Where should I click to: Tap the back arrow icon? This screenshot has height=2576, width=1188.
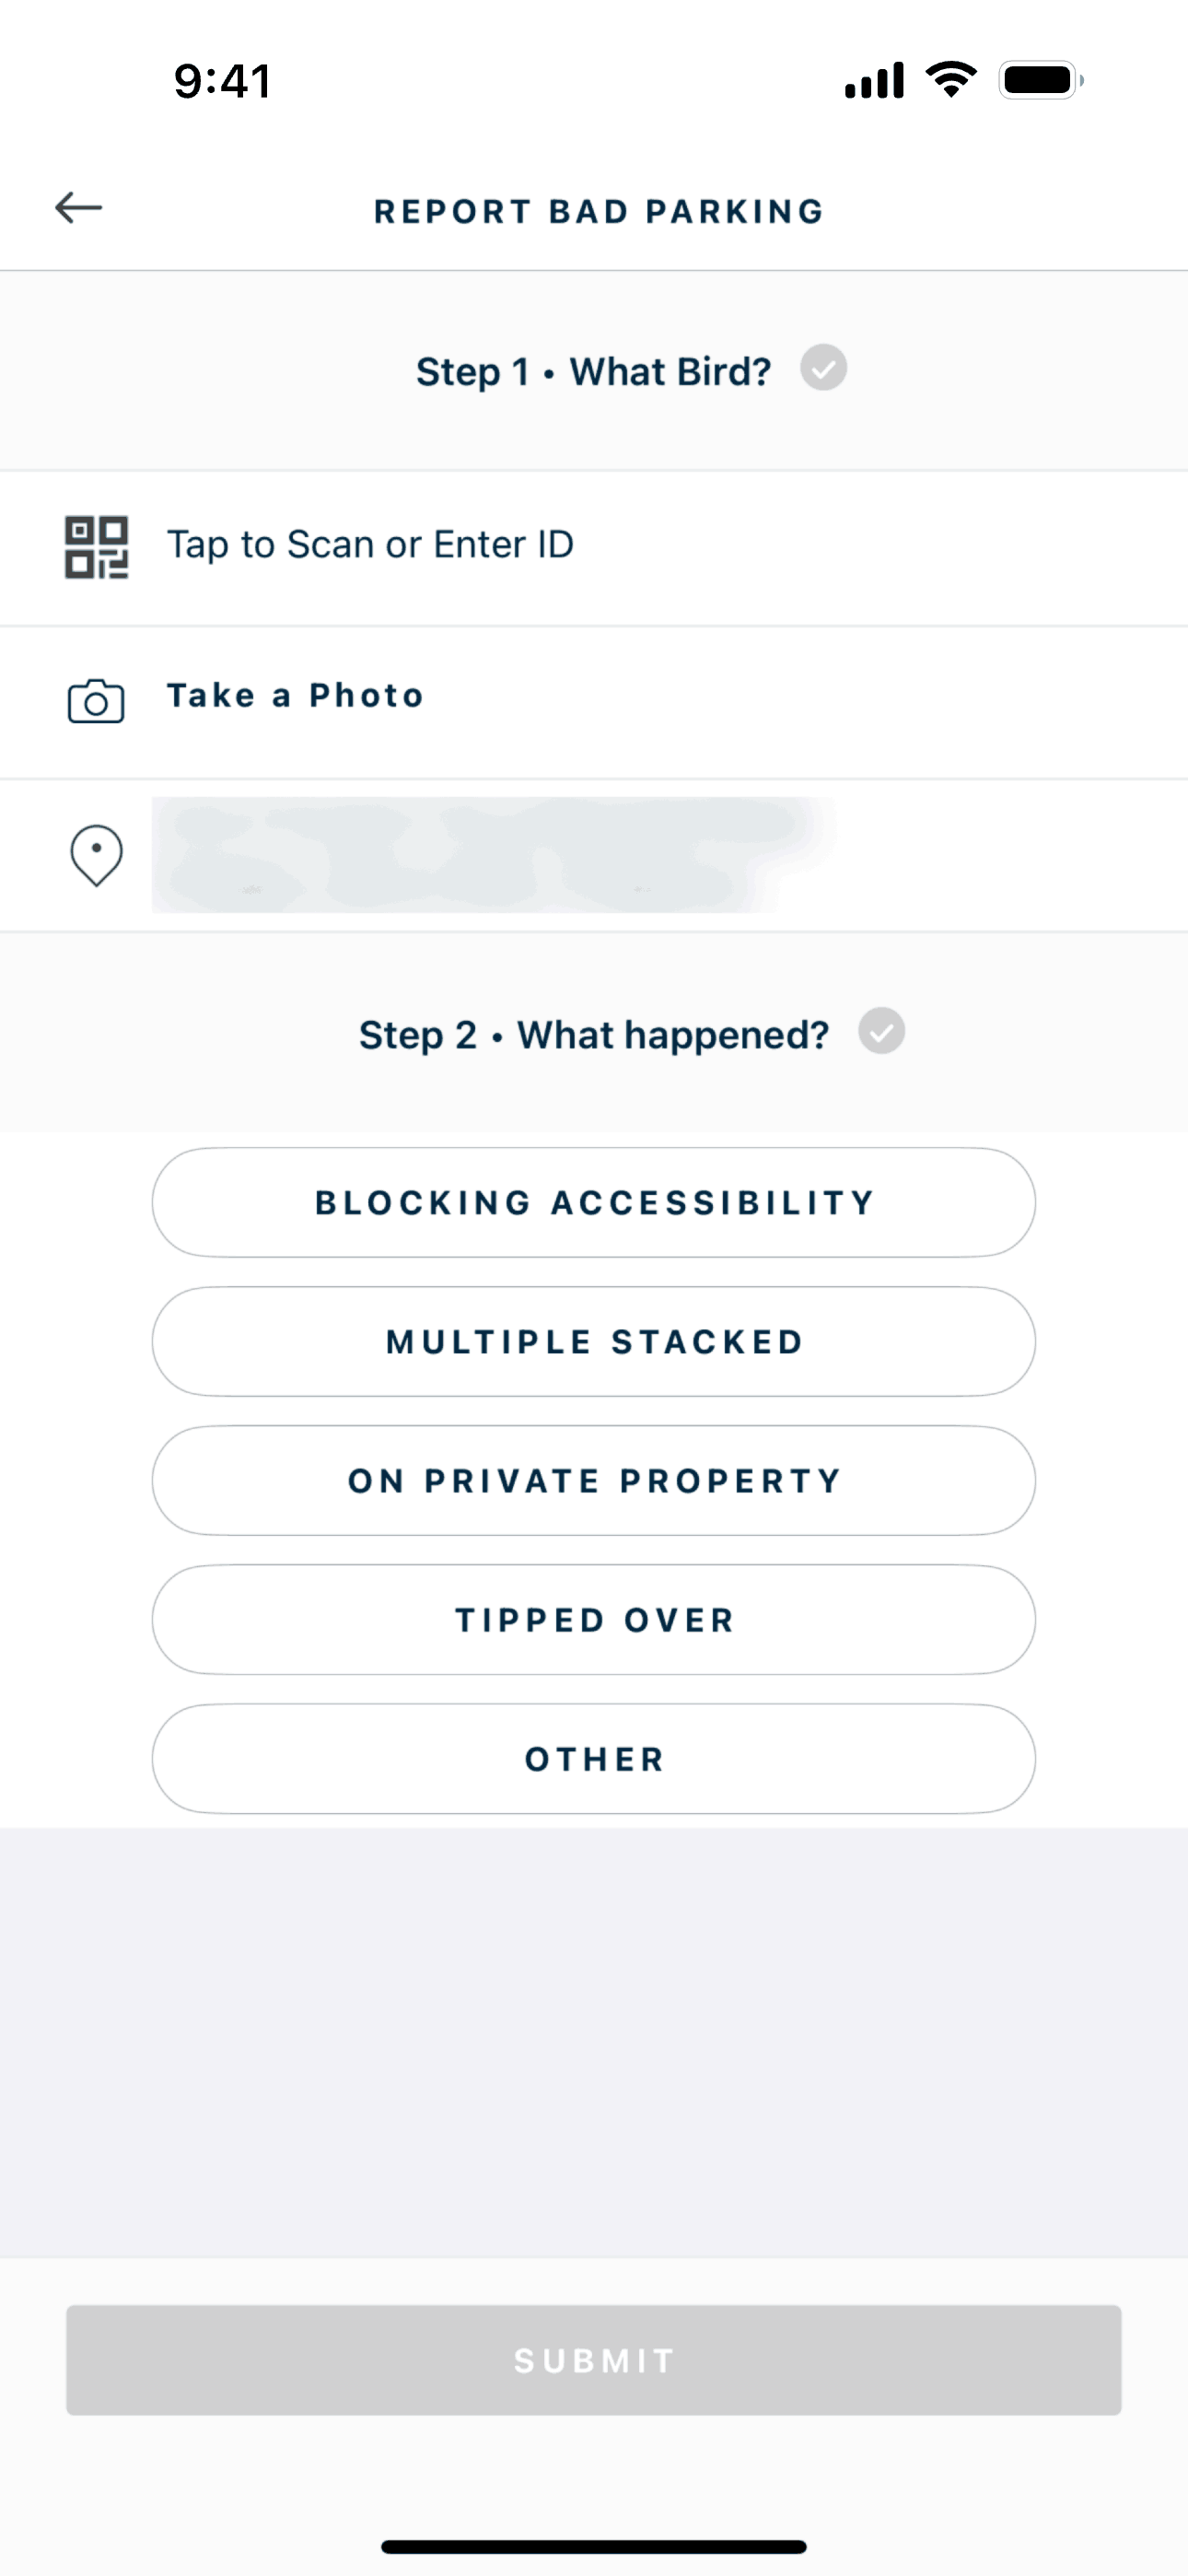pyautogui.click(x=79, y=208)
